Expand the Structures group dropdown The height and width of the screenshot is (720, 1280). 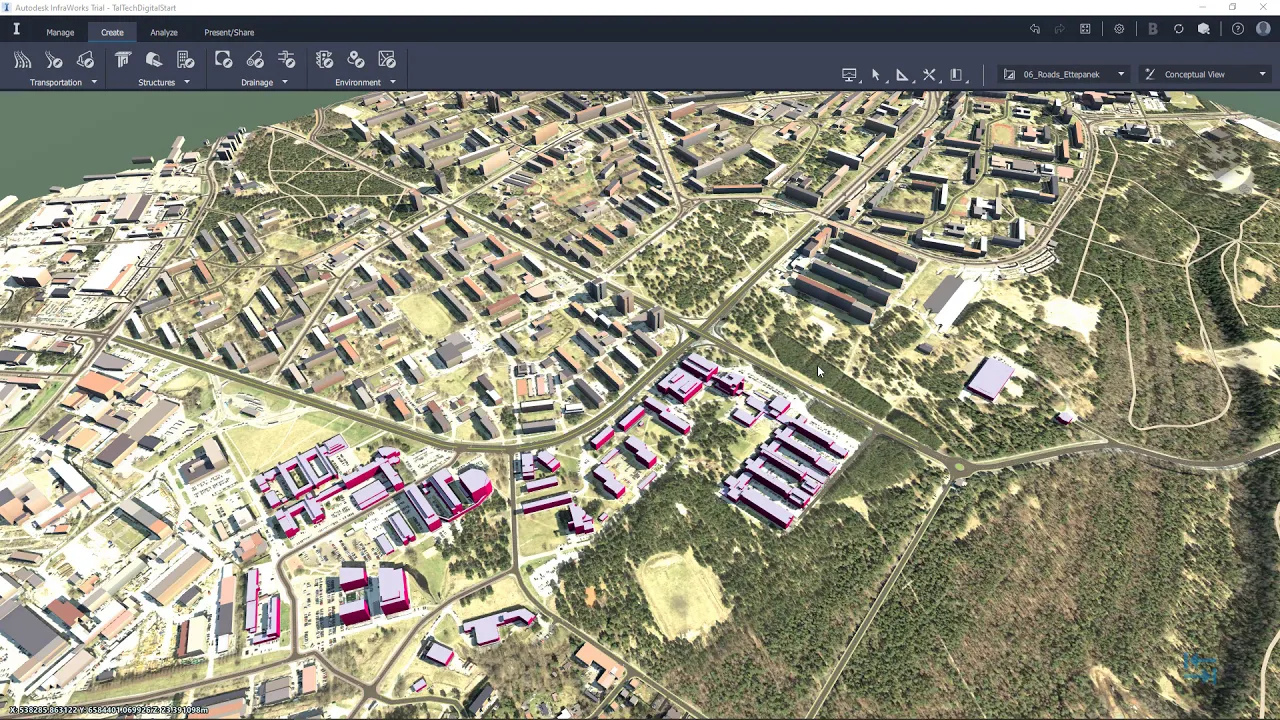(186, 82)
